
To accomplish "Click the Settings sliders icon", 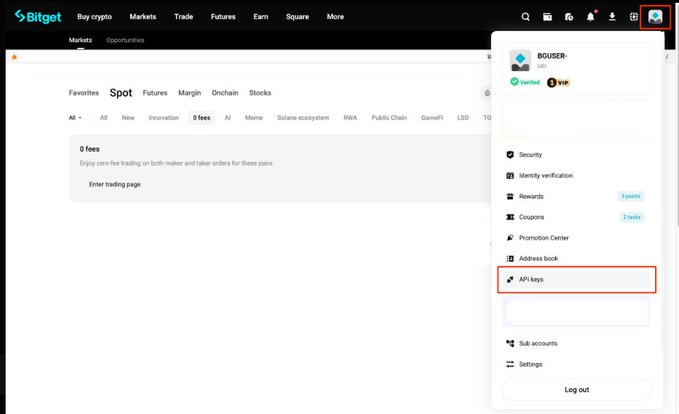I will click(x=510, y=364).
